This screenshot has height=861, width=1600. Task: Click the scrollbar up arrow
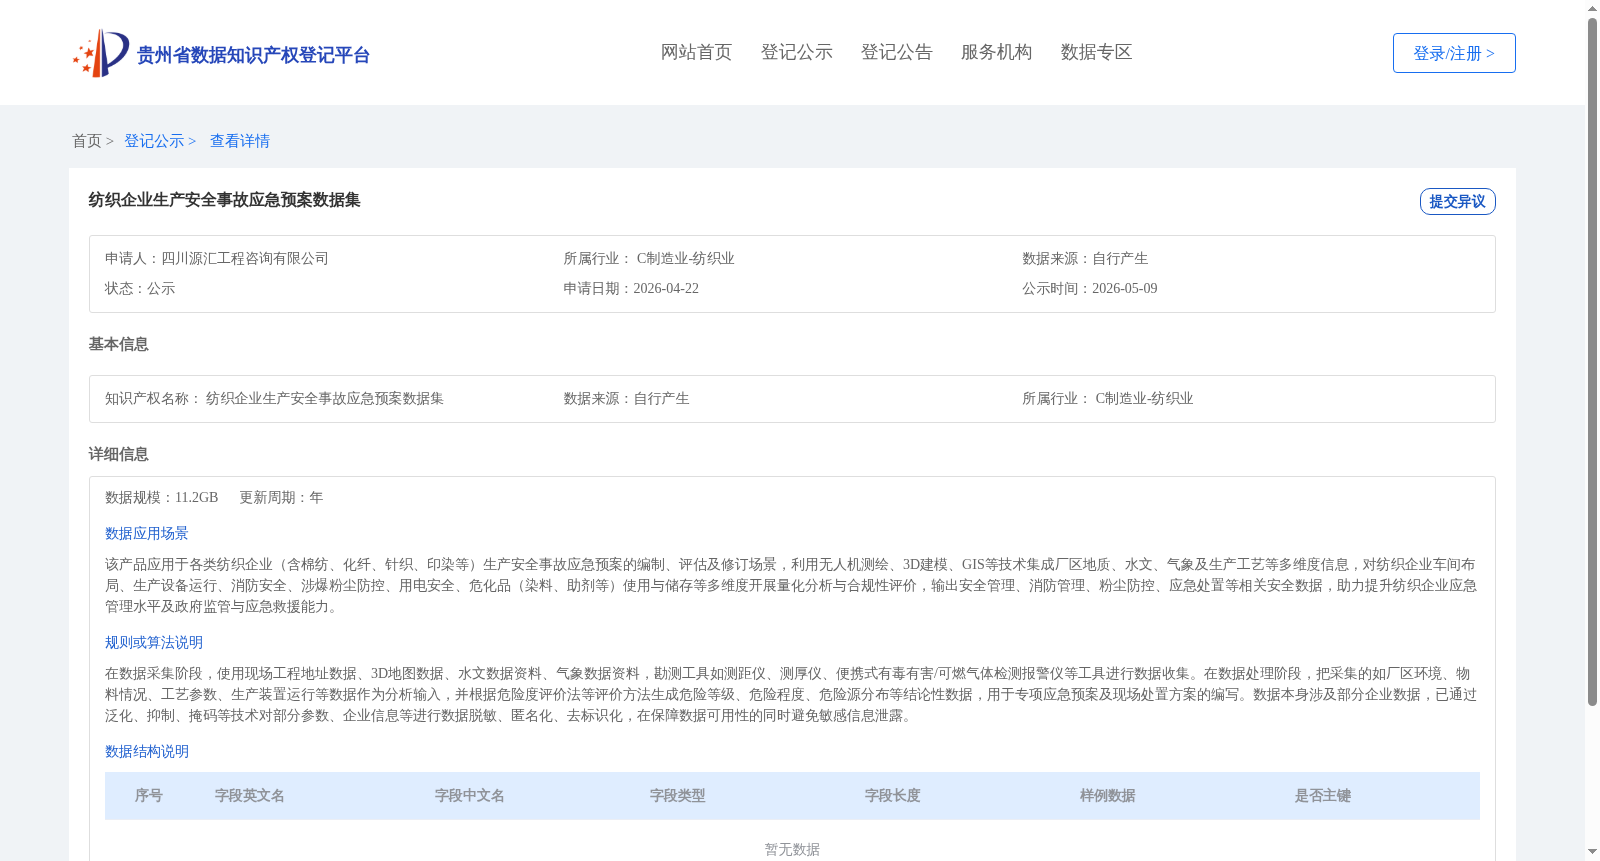(x=1592, y=8)
